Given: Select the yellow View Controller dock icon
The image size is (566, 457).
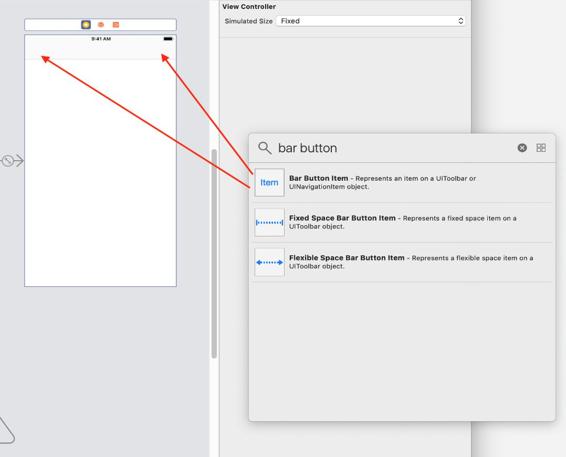Looking at the screenshot, I should [x=86, y=25].
